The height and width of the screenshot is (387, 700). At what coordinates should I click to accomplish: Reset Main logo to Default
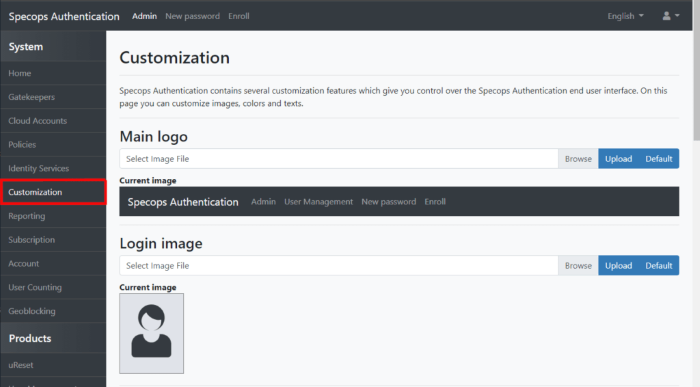[x=659, y=158]
